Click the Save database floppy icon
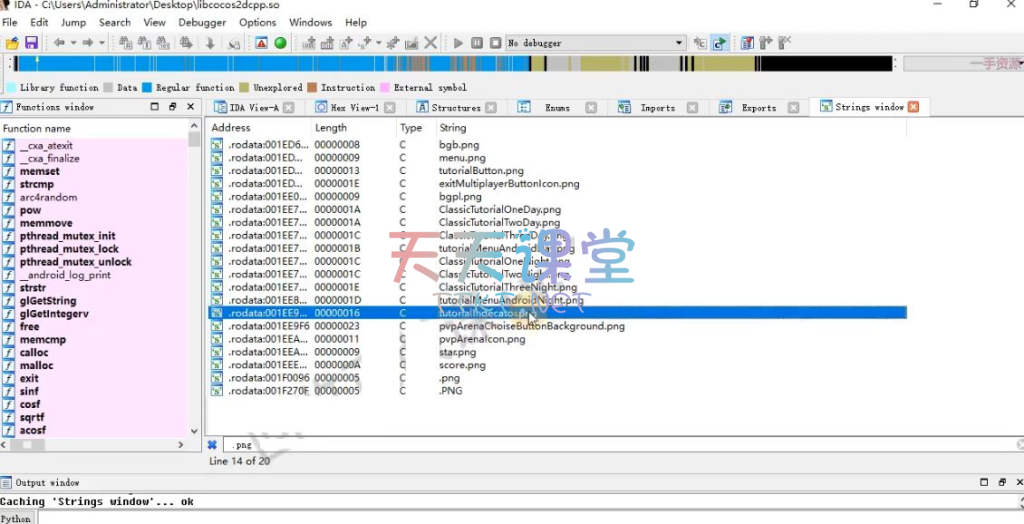This screenshot has height=524, width=1024. [x=31, y=43]
